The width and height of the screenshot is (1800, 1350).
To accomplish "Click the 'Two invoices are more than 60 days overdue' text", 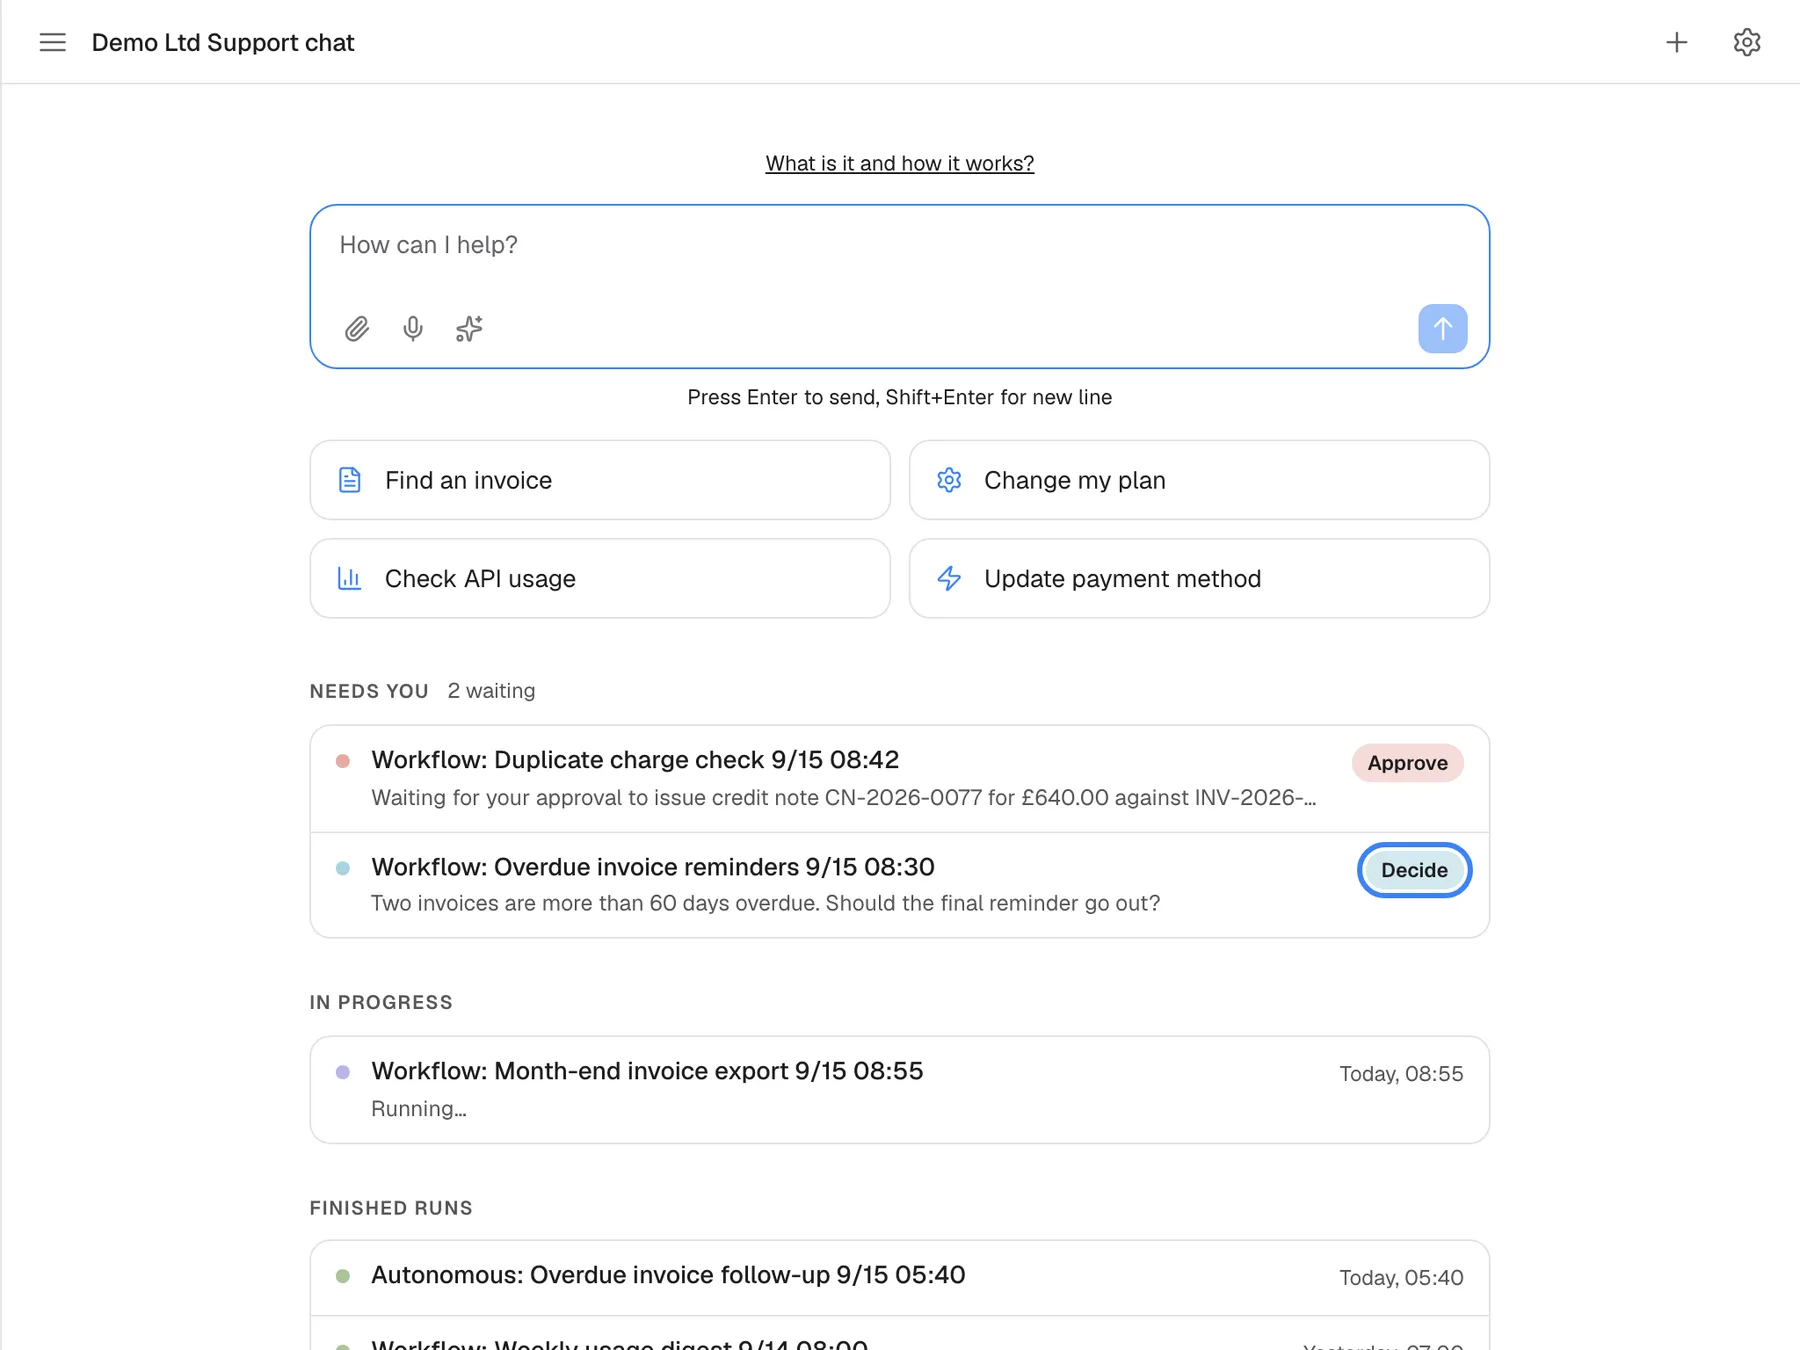I will tap(765, 903).
